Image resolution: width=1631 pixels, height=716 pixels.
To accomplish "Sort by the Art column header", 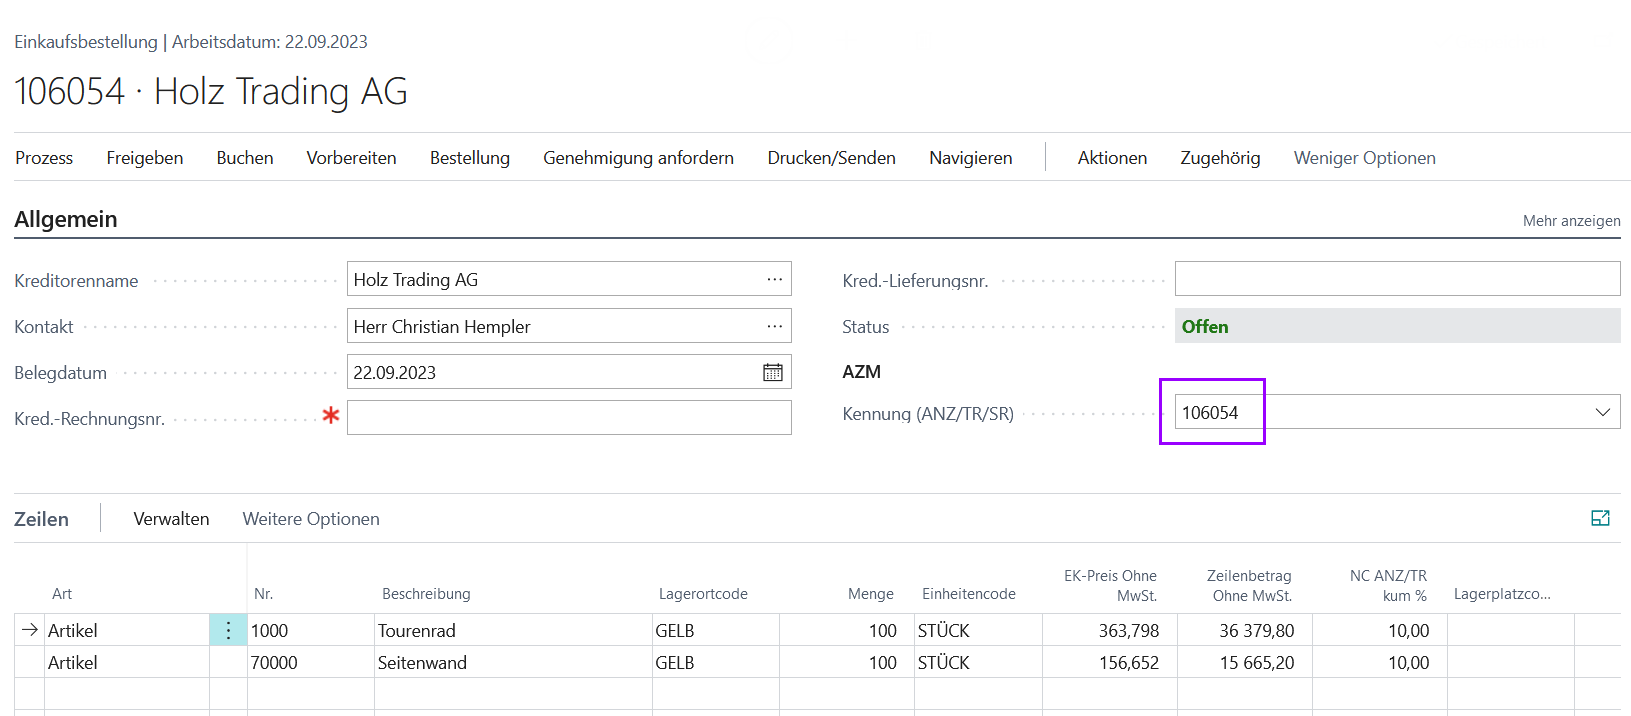I will coord(62,594).
